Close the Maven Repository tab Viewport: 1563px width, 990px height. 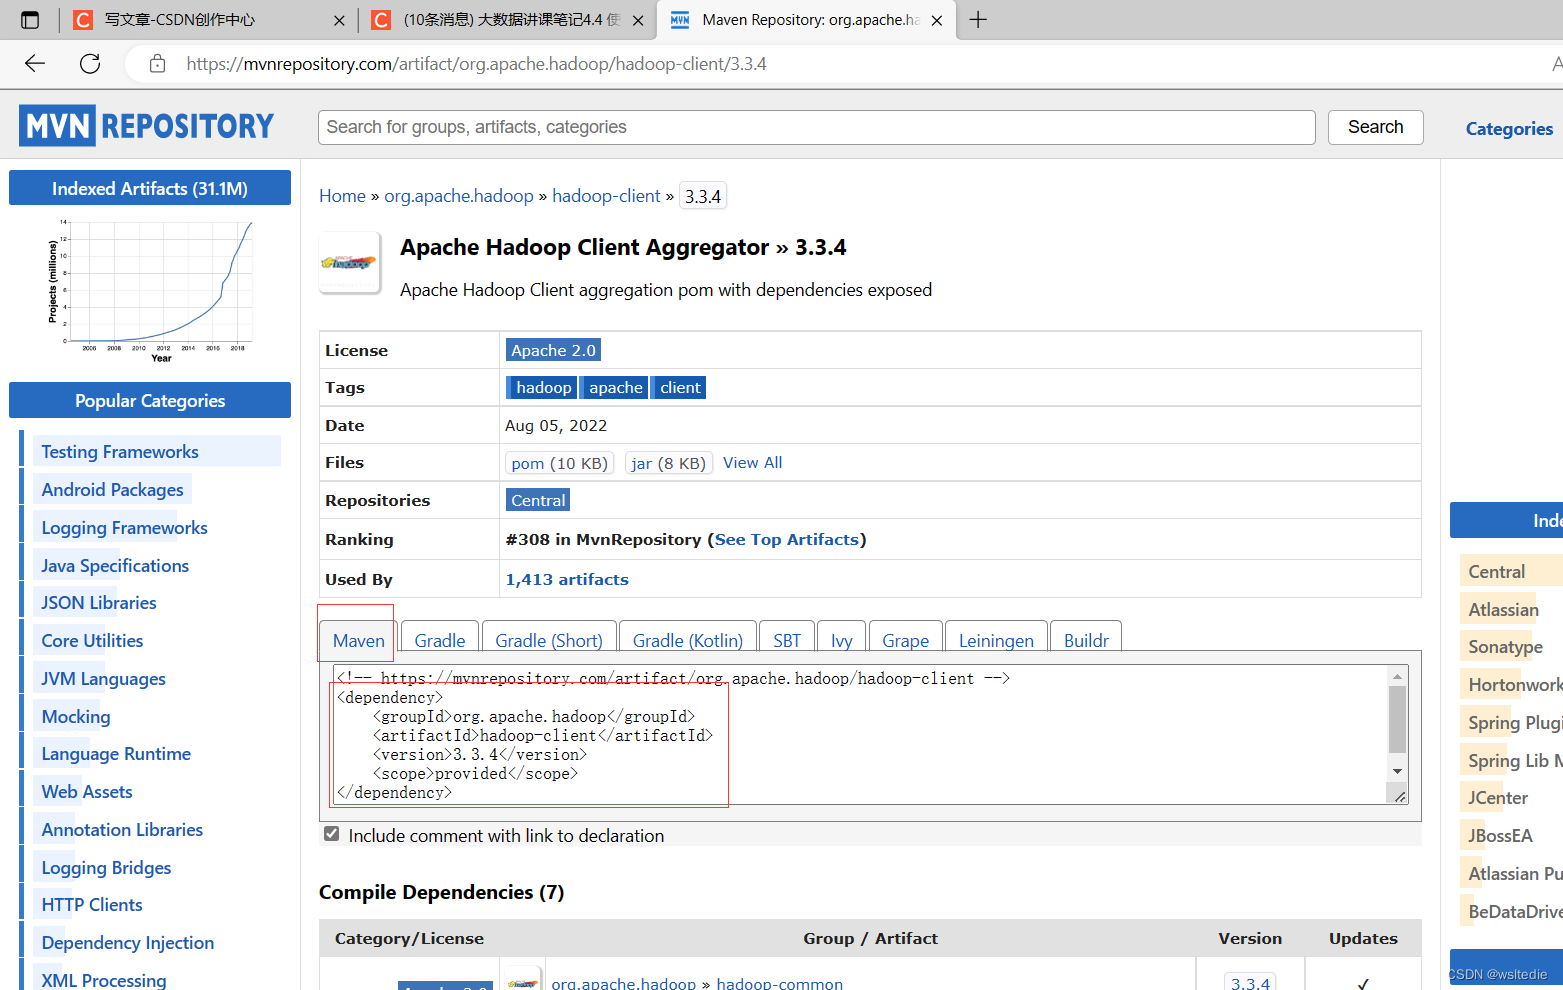[937, 20]
